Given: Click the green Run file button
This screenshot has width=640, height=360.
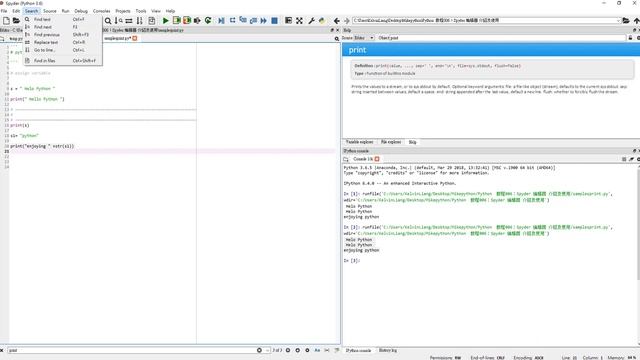Looking at the screenshot, I should coord(165,20).
